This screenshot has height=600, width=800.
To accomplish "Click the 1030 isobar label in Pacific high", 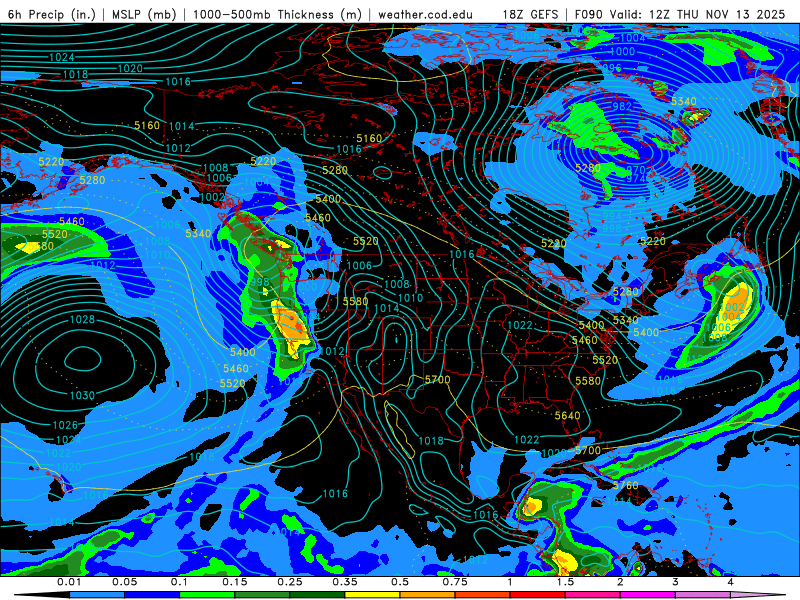I will [82, 395].
